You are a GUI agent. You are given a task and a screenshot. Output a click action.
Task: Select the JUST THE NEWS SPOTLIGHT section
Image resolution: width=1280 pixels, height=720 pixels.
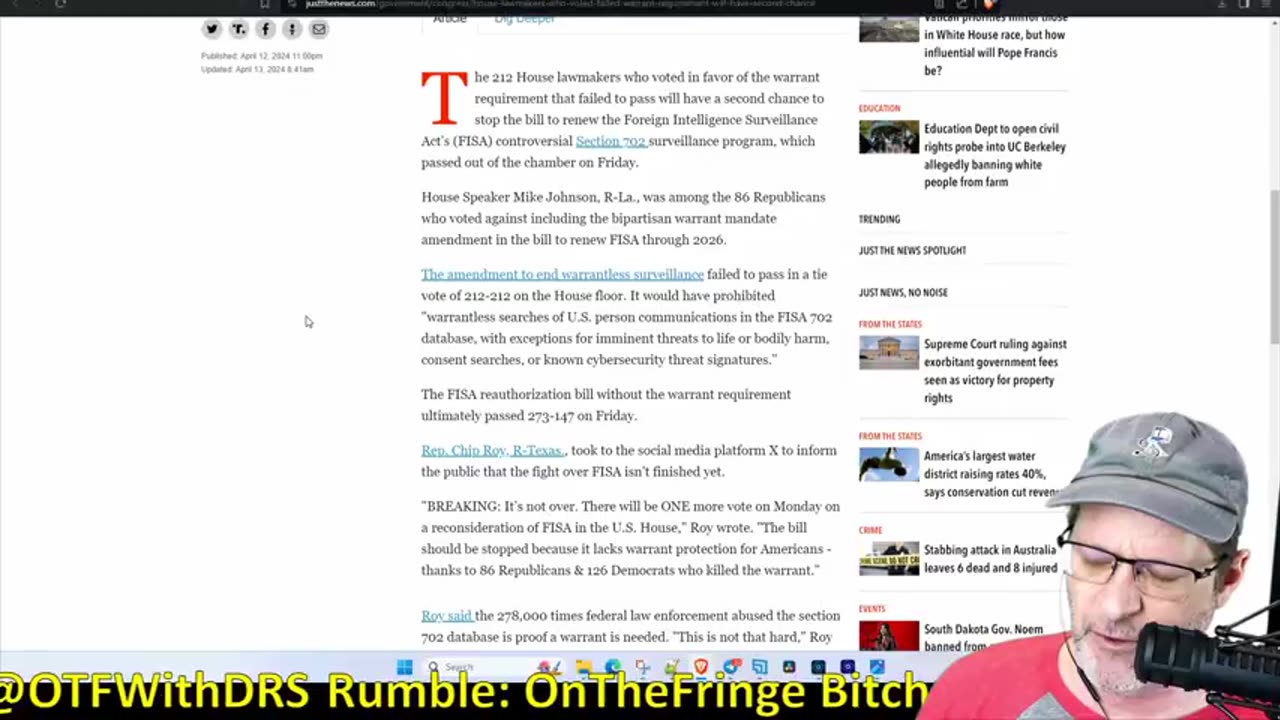912,251
